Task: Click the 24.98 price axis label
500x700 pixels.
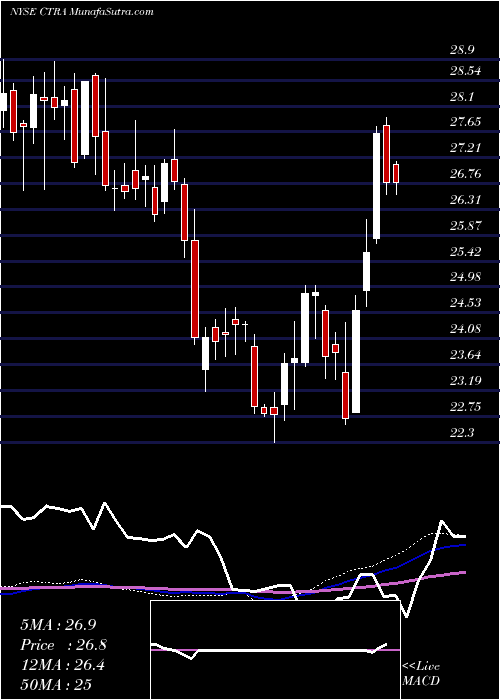Action: tap(466, 277)
